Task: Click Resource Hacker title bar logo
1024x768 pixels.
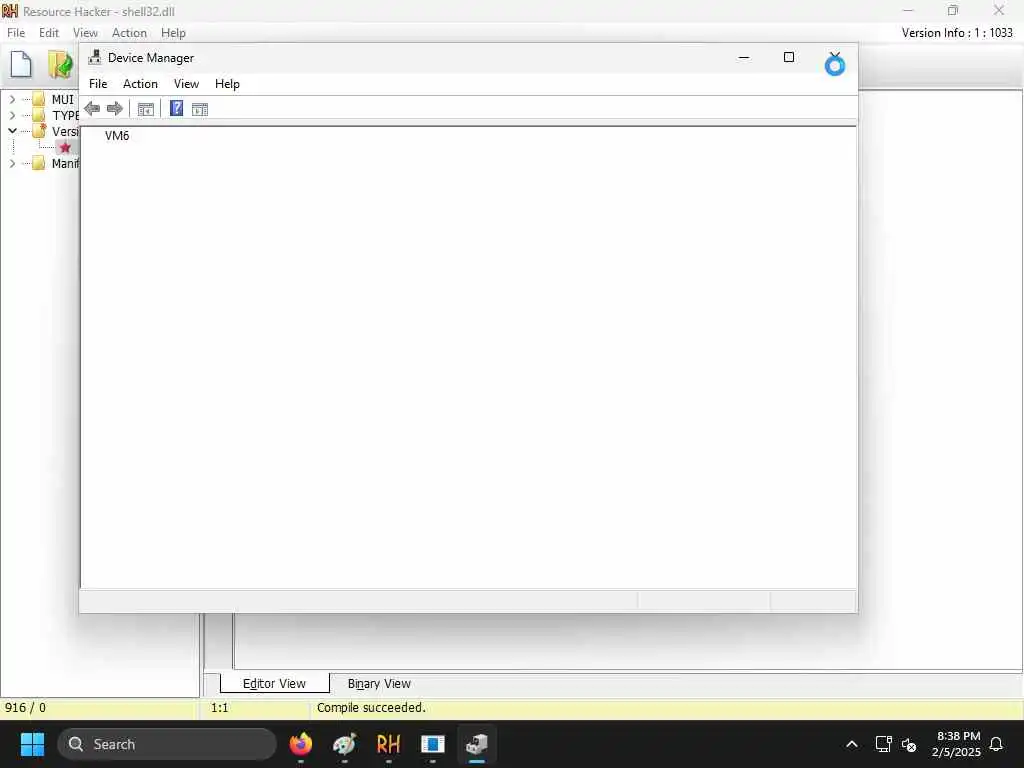Action: 10,11
